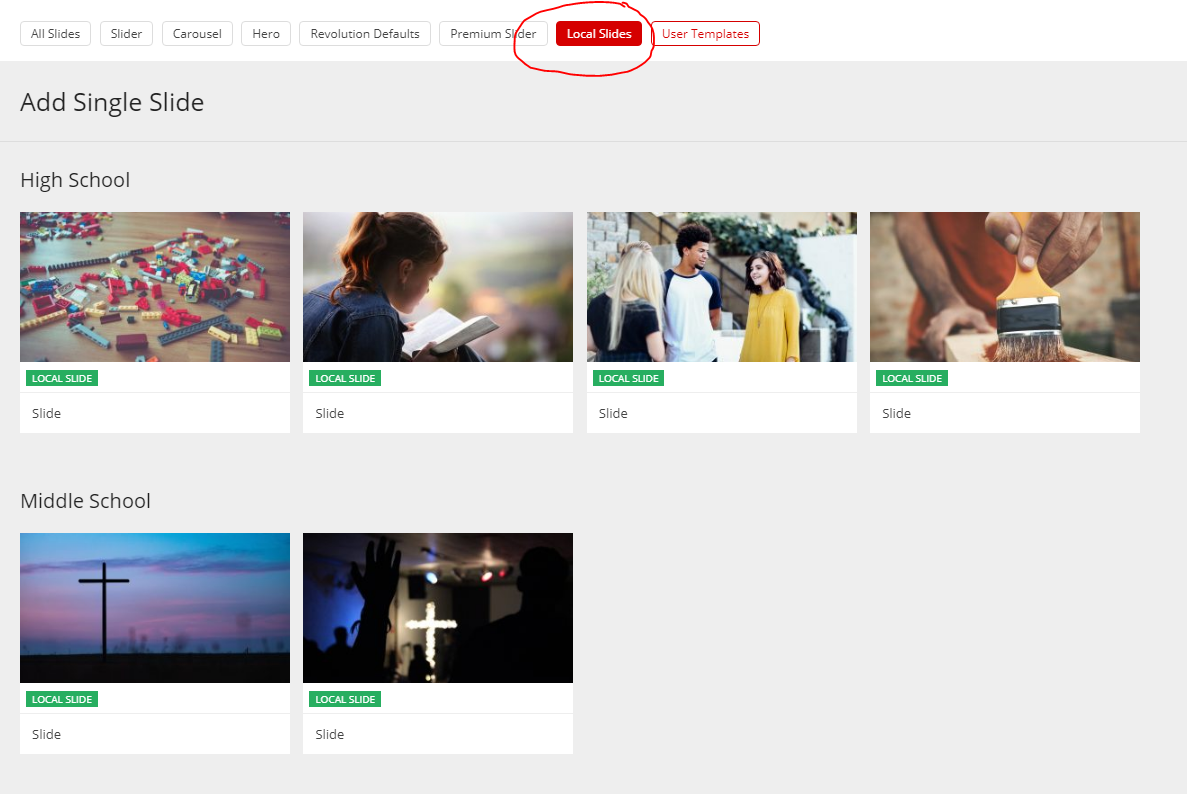The image size is (1187, 794).
Task: Show Hero slide templates
Action: click(266, 34)
